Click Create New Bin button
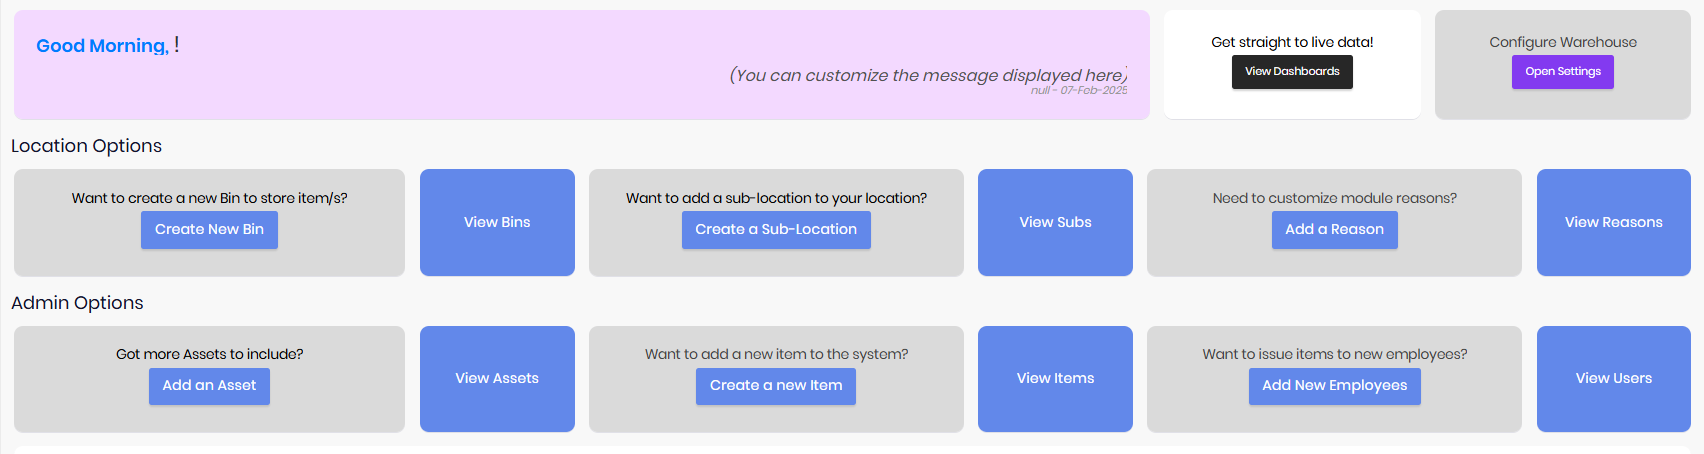1704x454 pixels. point(209,230)
